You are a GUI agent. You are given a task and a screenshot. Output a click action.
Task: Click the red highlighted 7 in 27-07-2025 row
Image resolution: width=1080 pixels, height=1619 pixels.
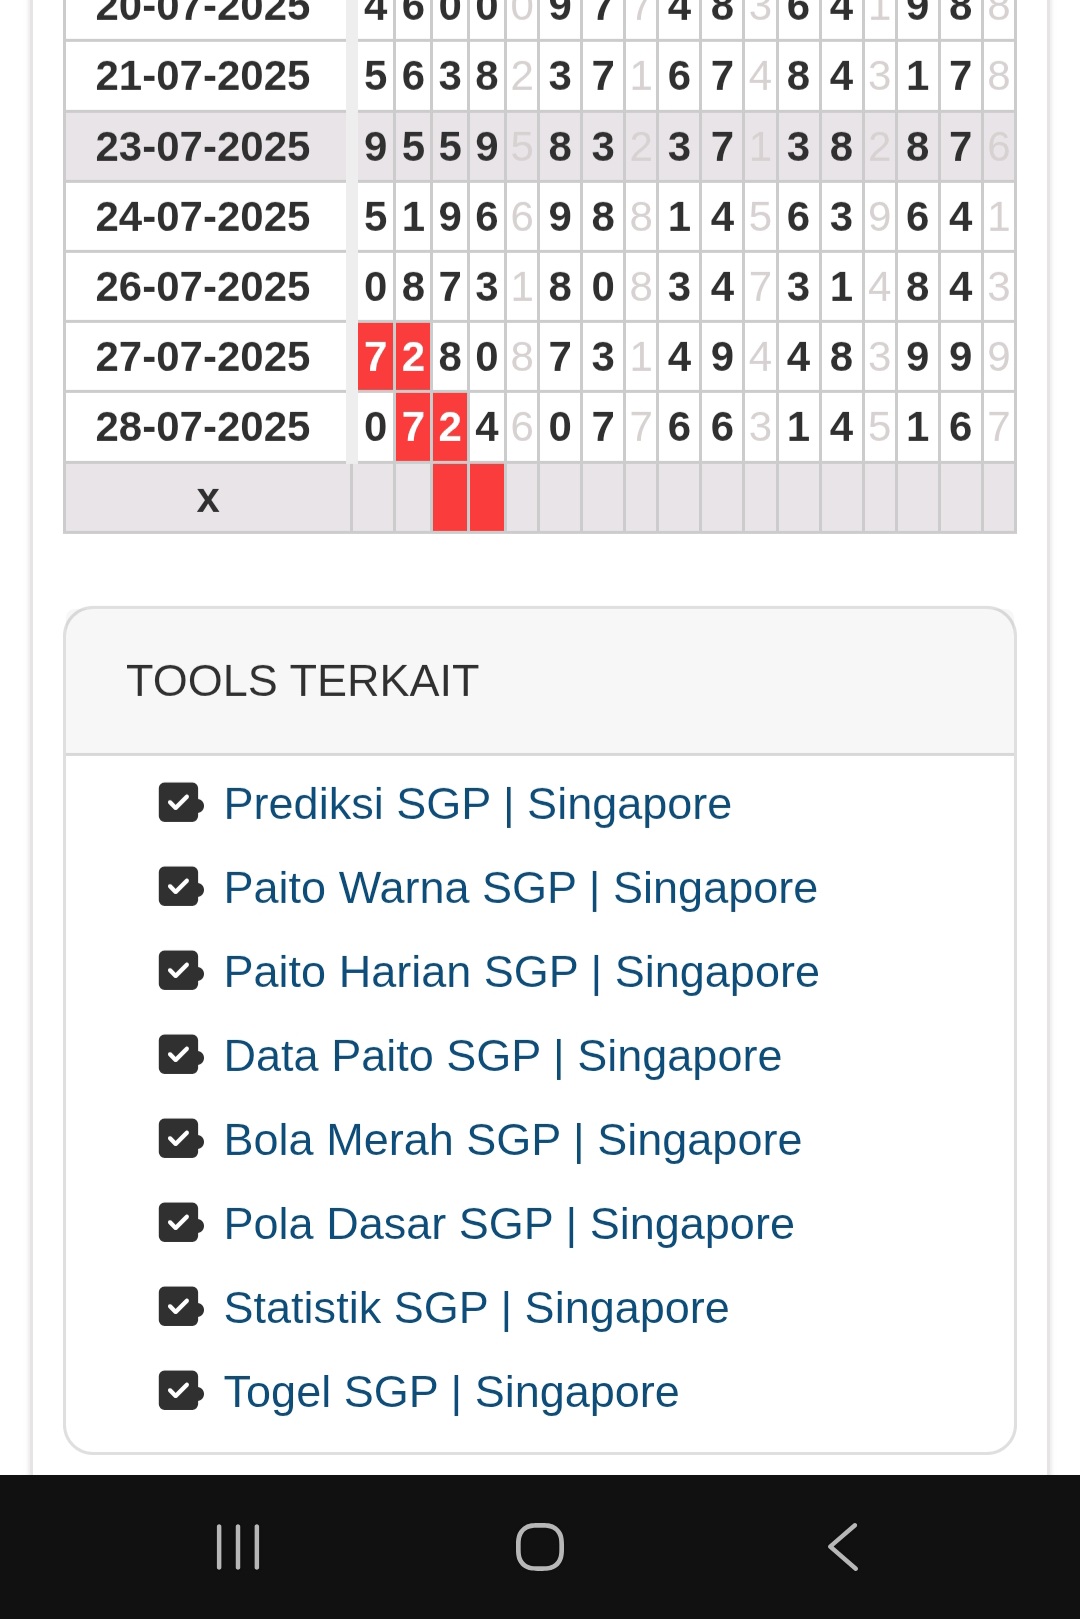pos(375,357)
